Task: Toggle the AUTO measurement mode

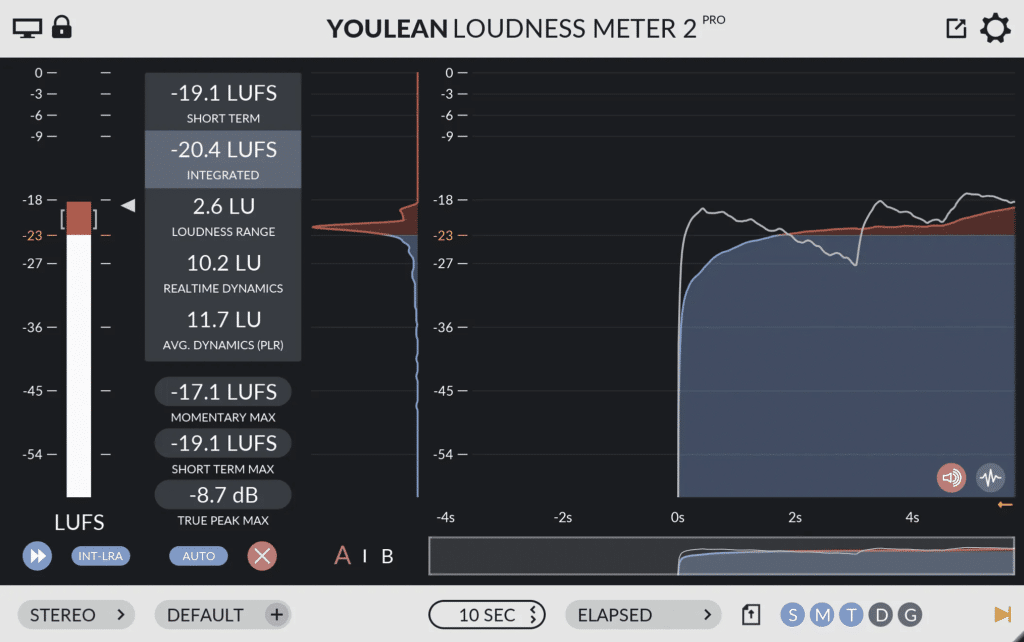Action: (x=198, y=556)
